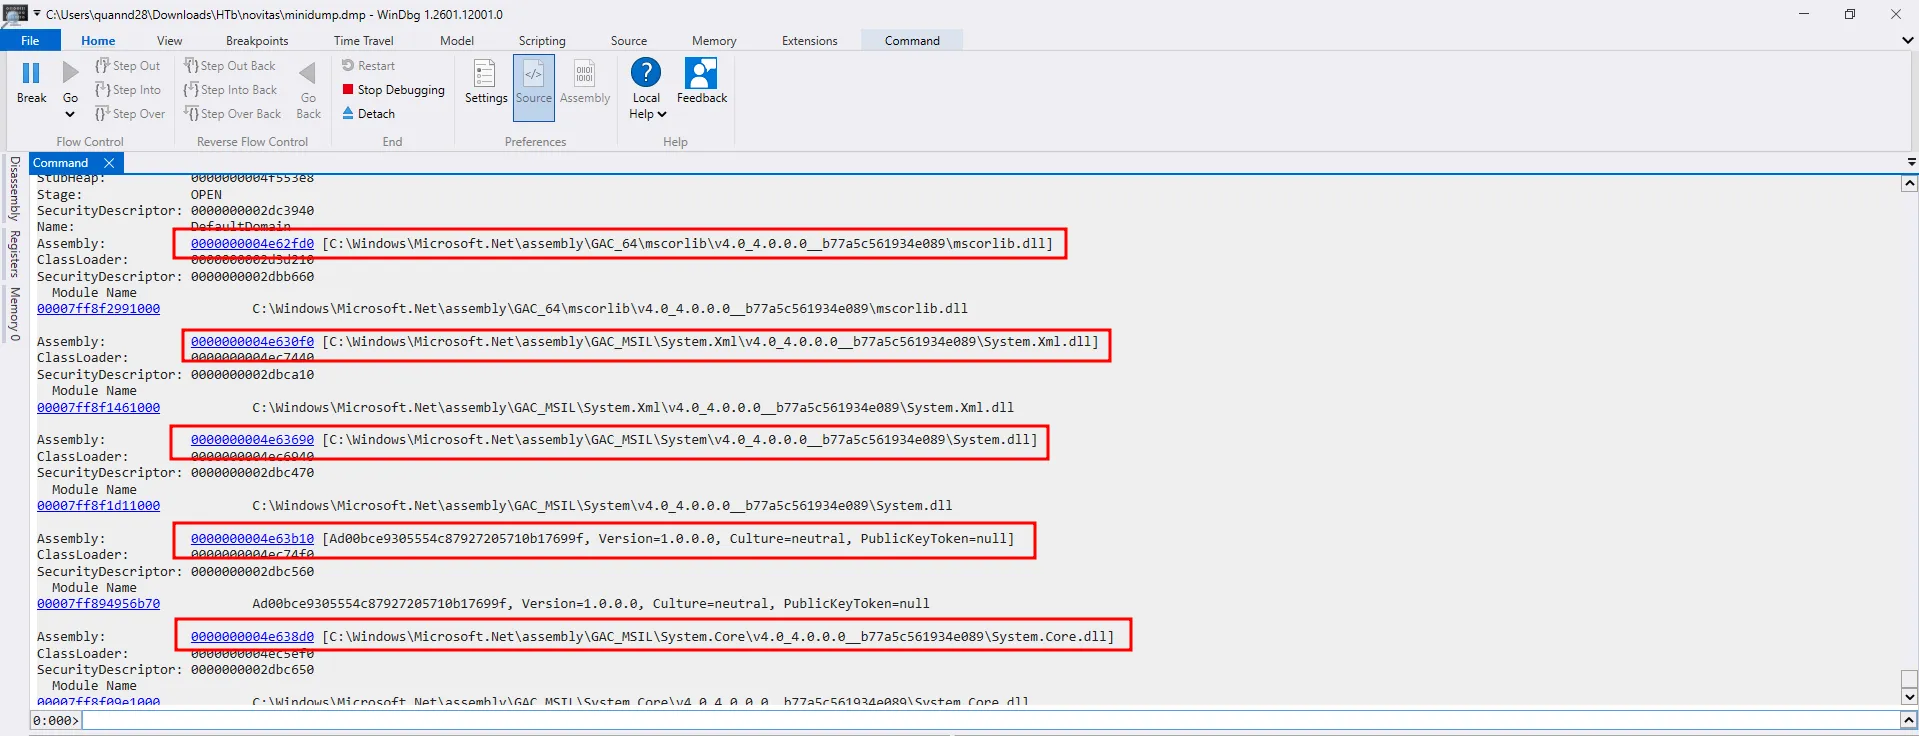Click the Restart debugging icon
The width and height of the screenshot is (1919, 736).
(x=348, y=66)
